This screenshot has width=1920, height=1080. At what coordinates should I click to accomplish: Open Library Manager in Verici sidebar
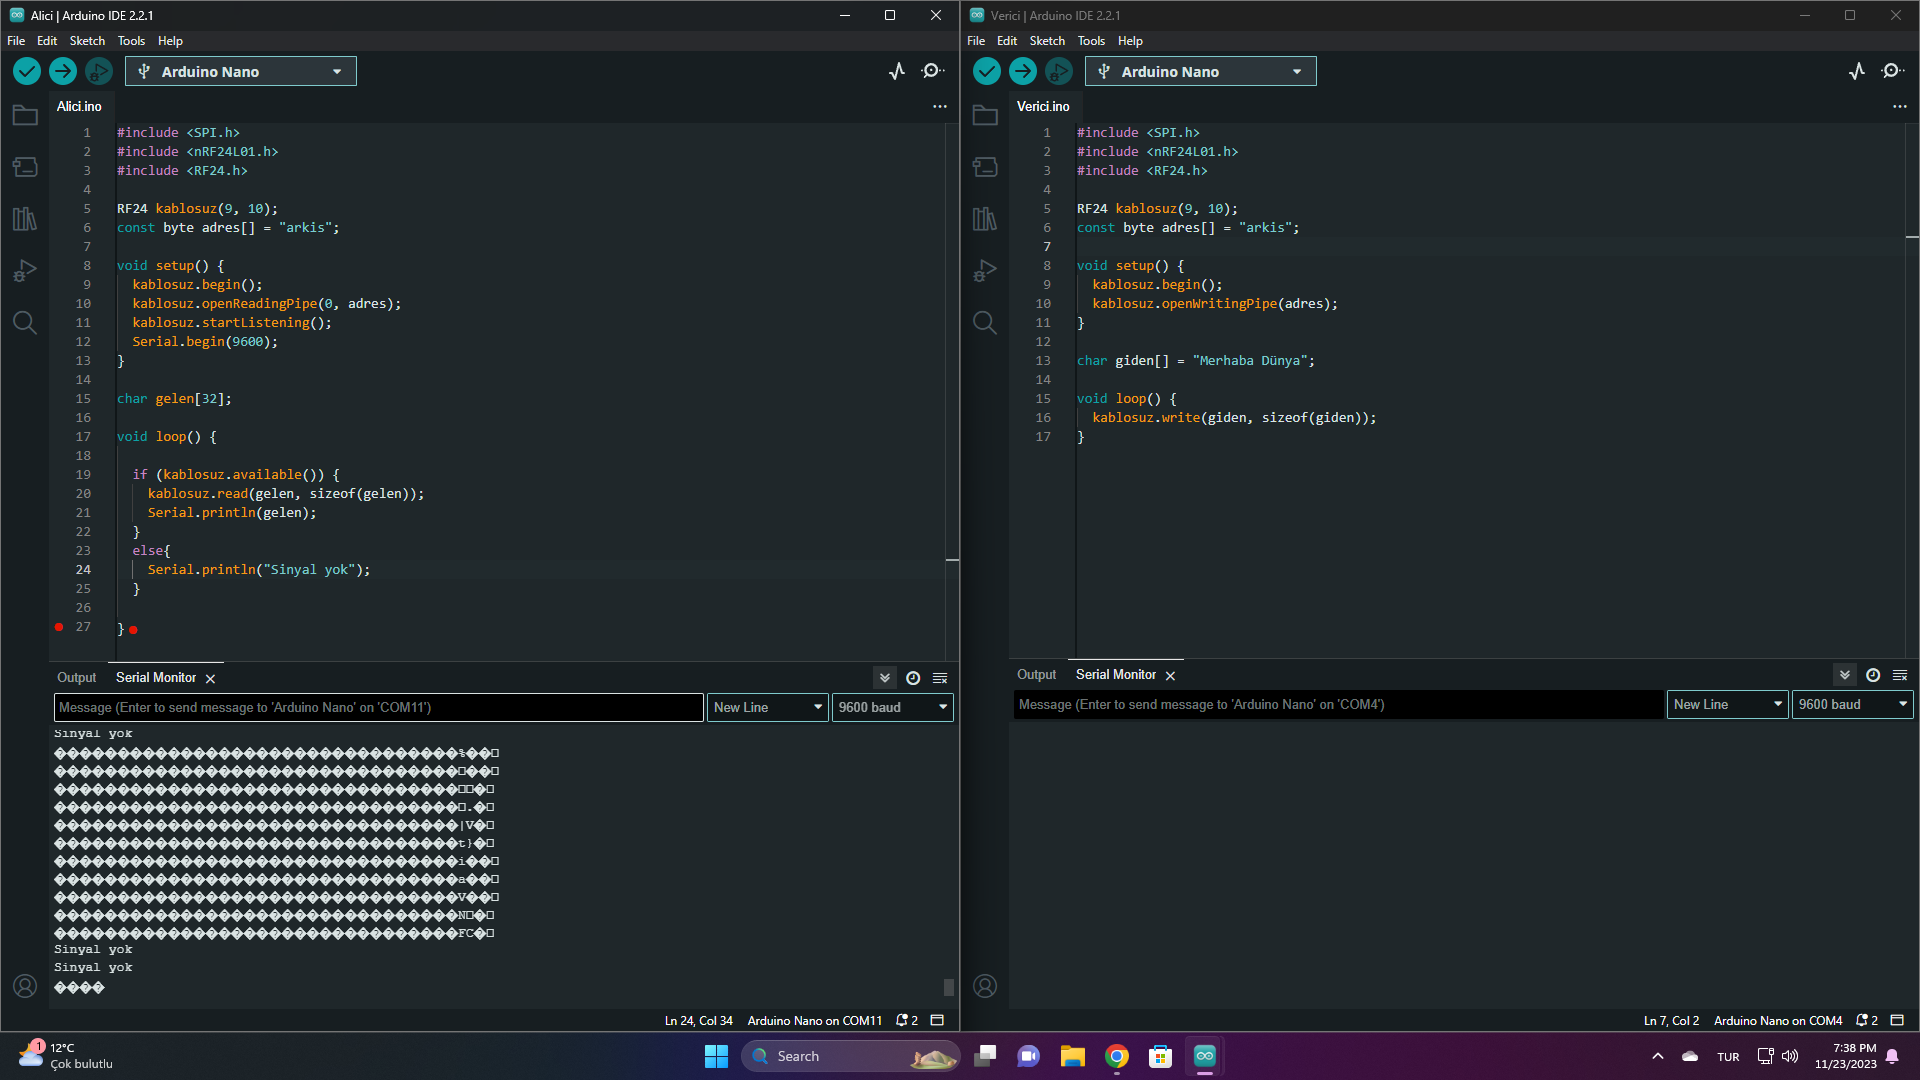click(985, 219)
